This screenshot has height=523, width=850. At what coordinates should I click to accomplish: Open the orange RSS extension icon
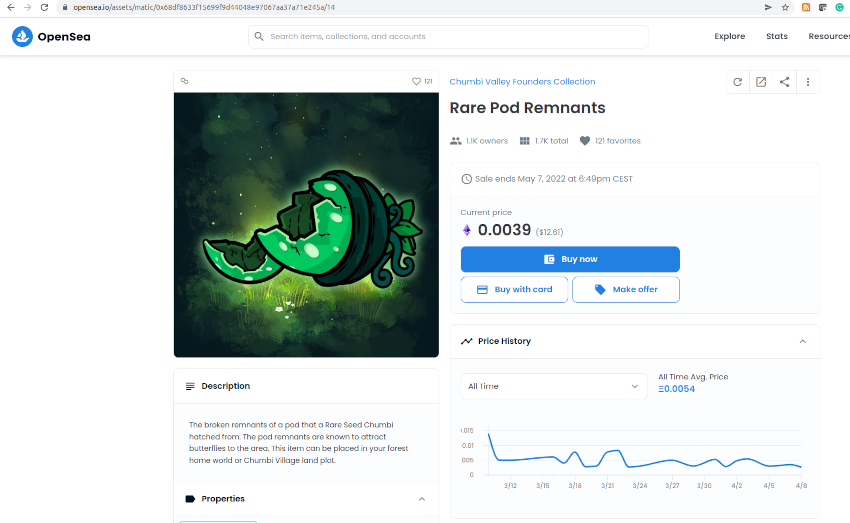click(806, 8)
